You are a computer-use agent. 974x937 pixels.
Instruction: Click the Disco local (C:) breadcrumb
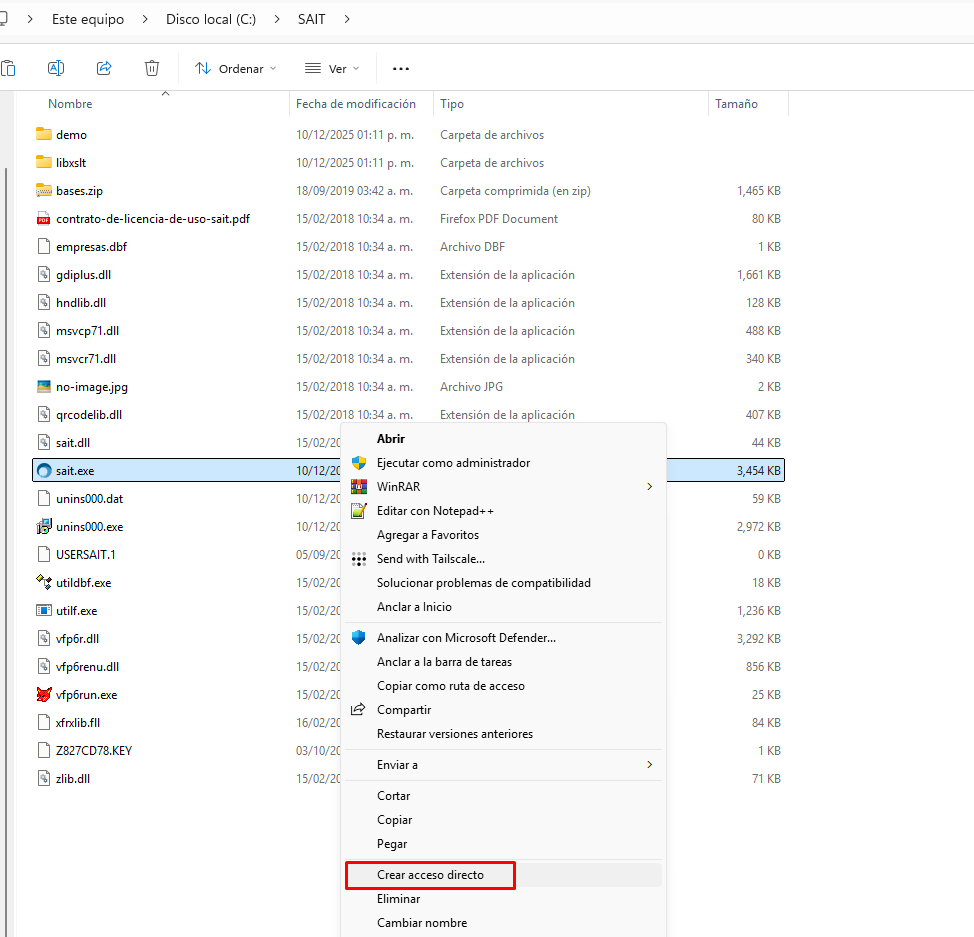click(212, 19)
